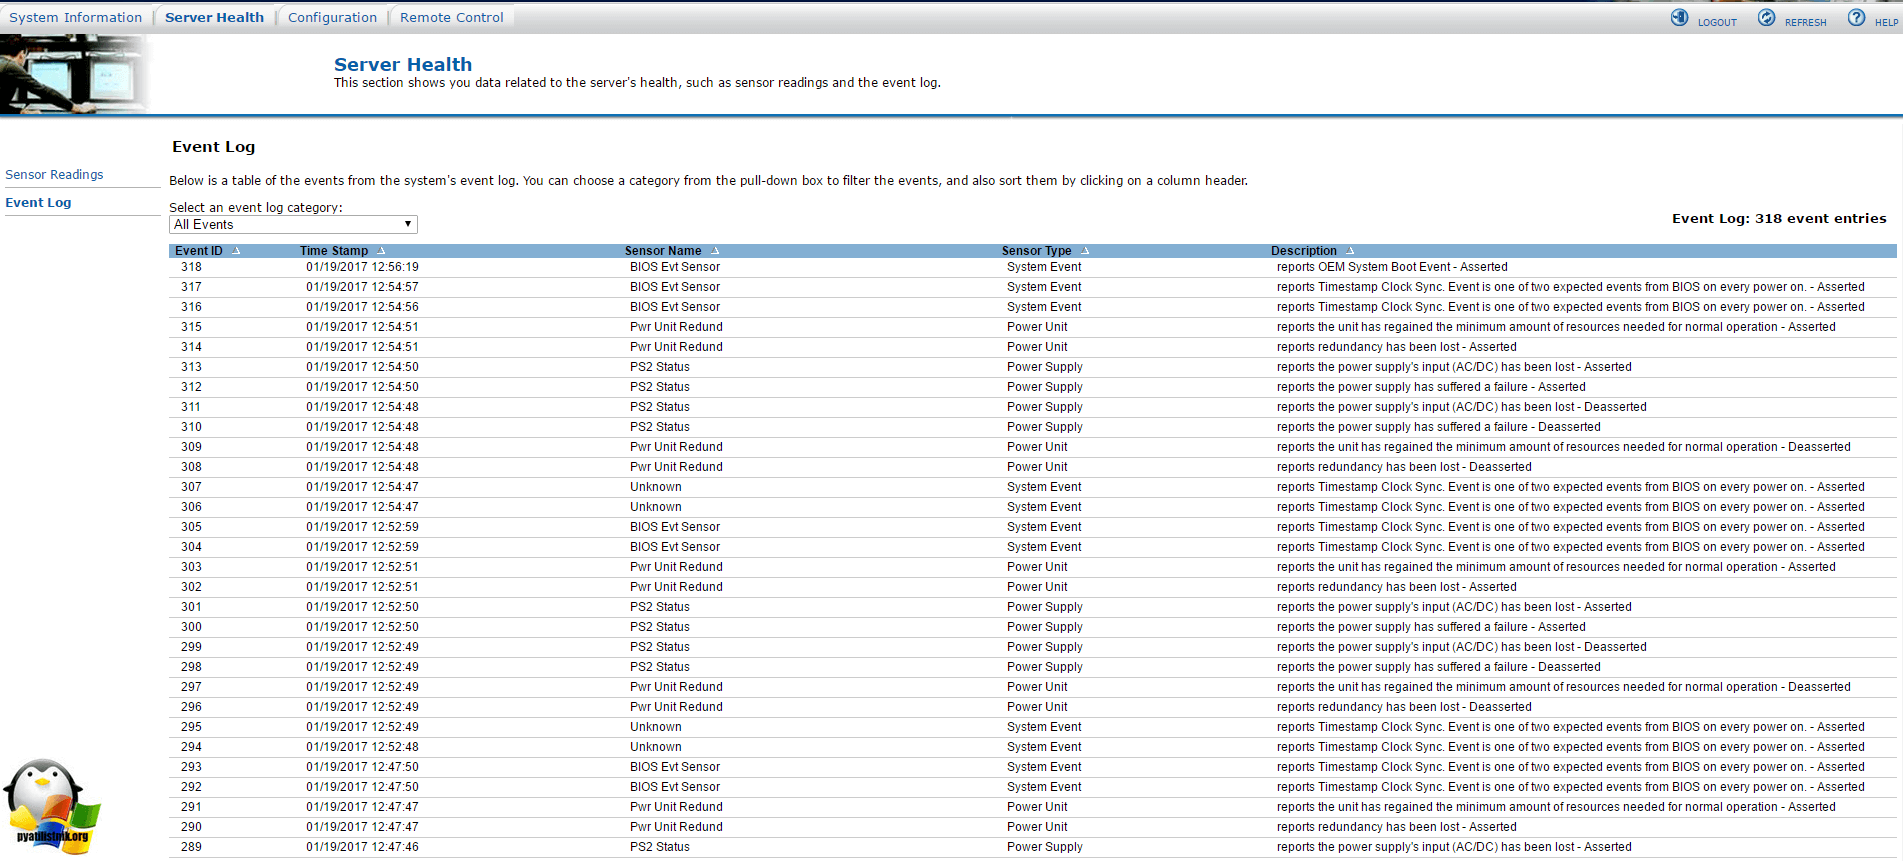Click the Sensor Name sort arrow icon
Viewport: 1903px width, 861px height.
pos(715,251)
